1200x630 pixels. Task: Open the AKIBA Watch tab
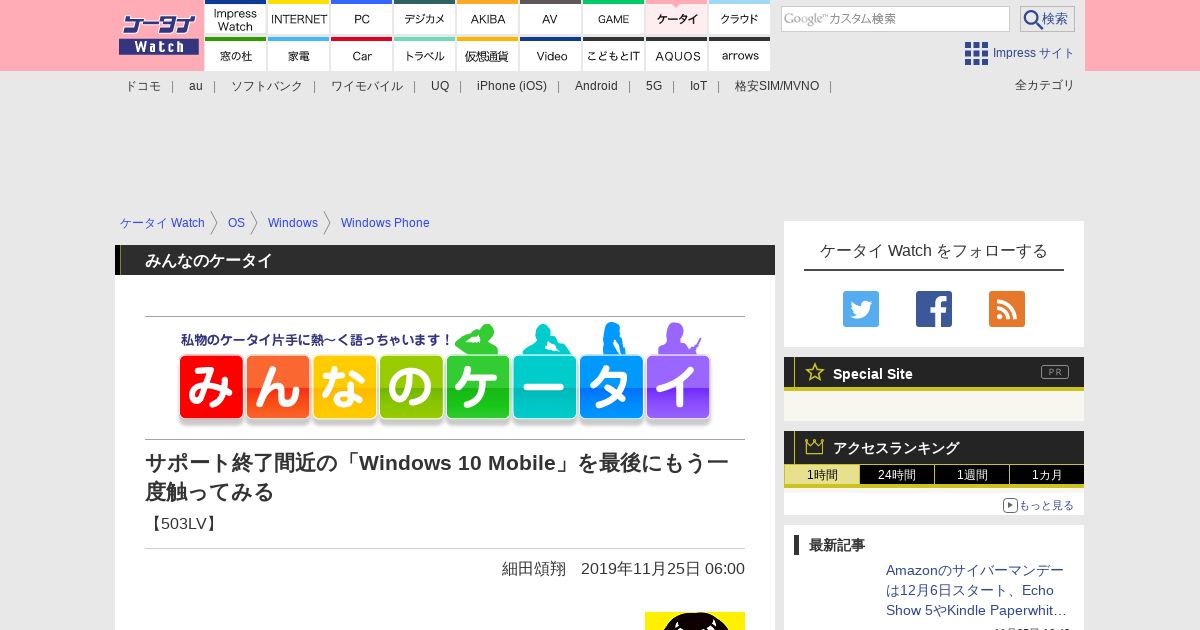[x=488, y=19]
